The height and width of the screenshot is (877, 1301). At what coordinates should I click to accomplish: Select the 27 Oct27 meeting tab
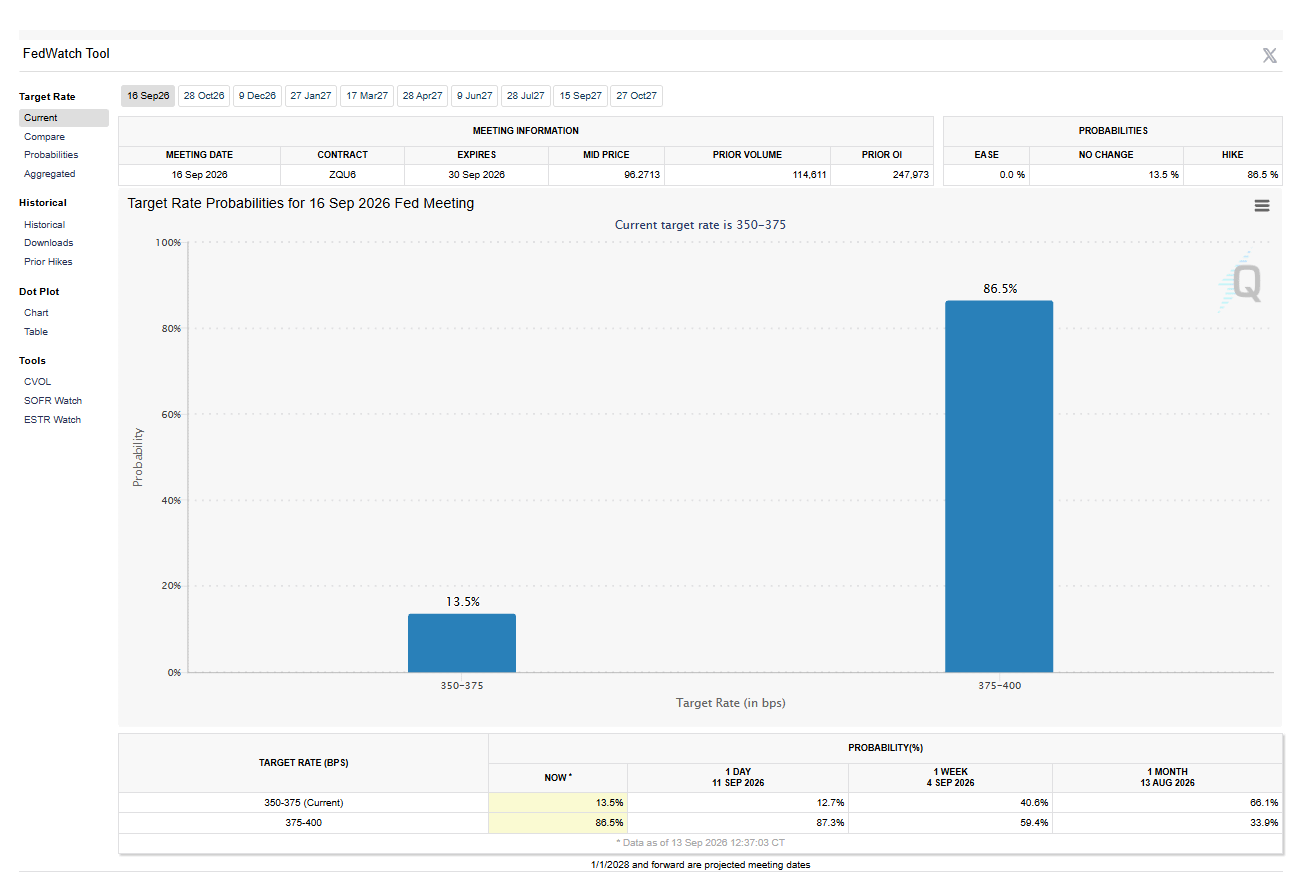tap(636, 96)
